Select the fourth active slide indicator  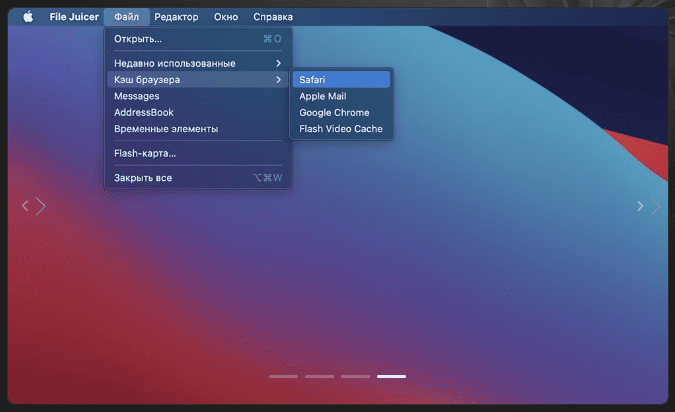[391, 376]
